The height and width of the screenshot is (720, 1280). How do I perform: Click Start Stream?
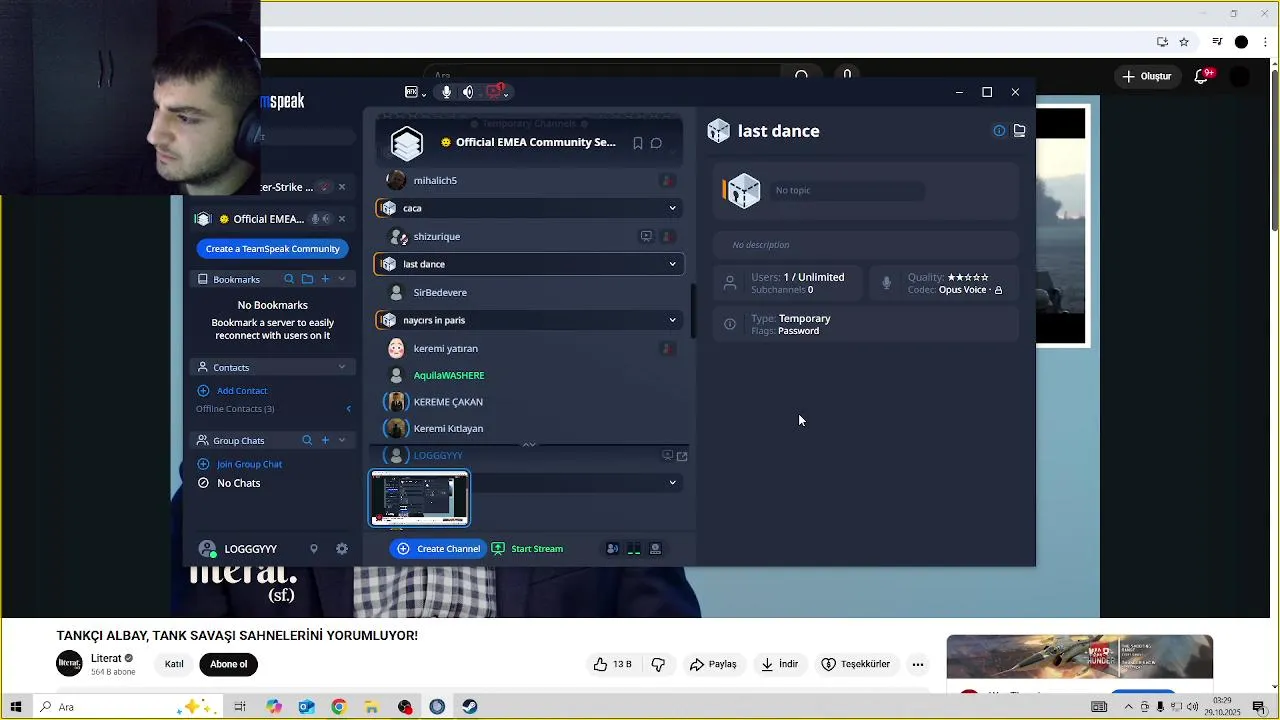tap(527, 548)
